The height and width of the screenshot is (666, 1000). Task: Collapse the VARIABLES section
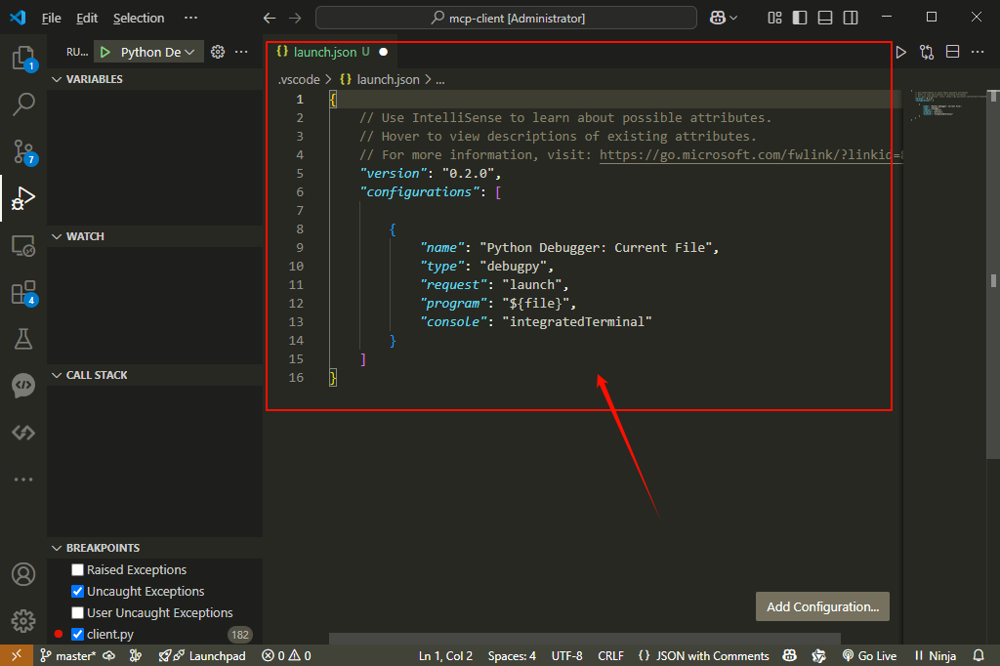94,79
